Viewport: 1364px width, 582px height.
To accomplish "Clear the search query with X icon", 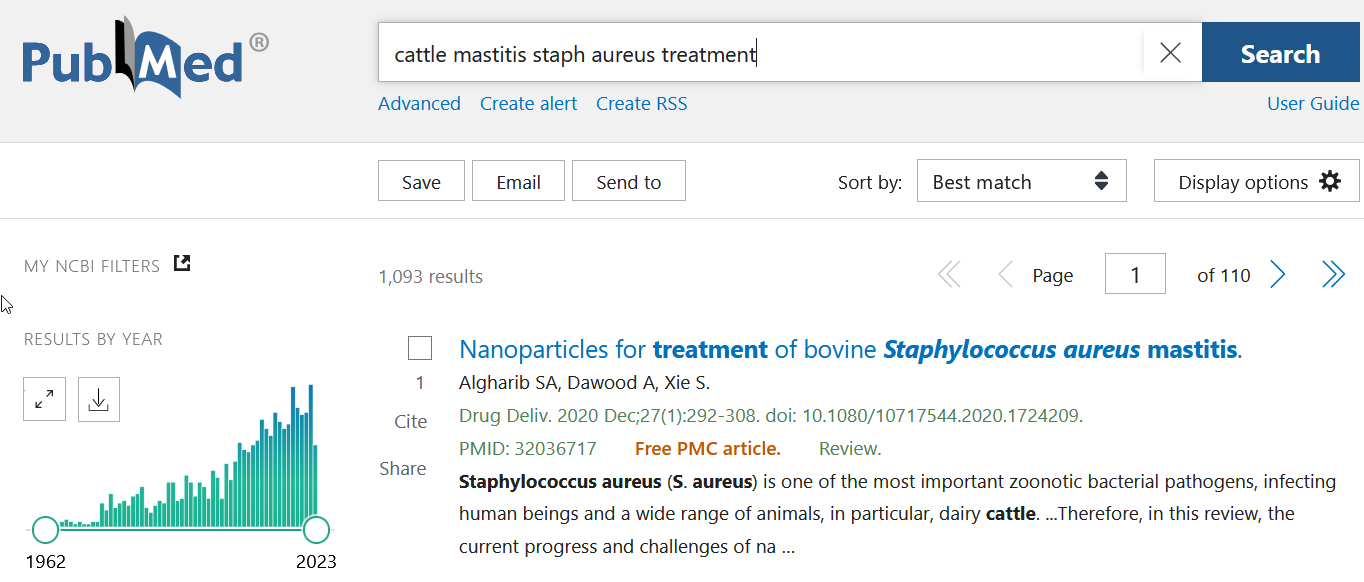I will pos(1170,53).
